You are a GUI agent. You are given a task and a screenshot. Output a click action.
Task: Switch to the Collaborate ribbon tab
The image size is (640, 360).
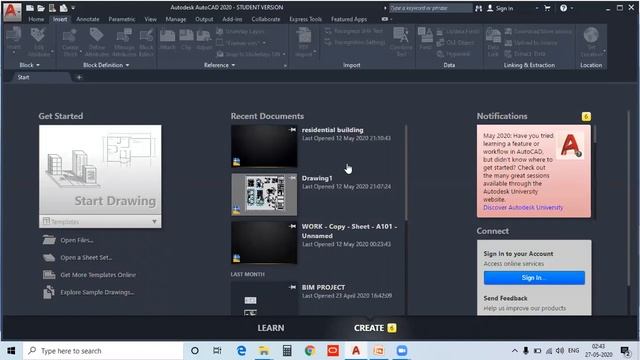pyautogui.click(x=265, y=19)
